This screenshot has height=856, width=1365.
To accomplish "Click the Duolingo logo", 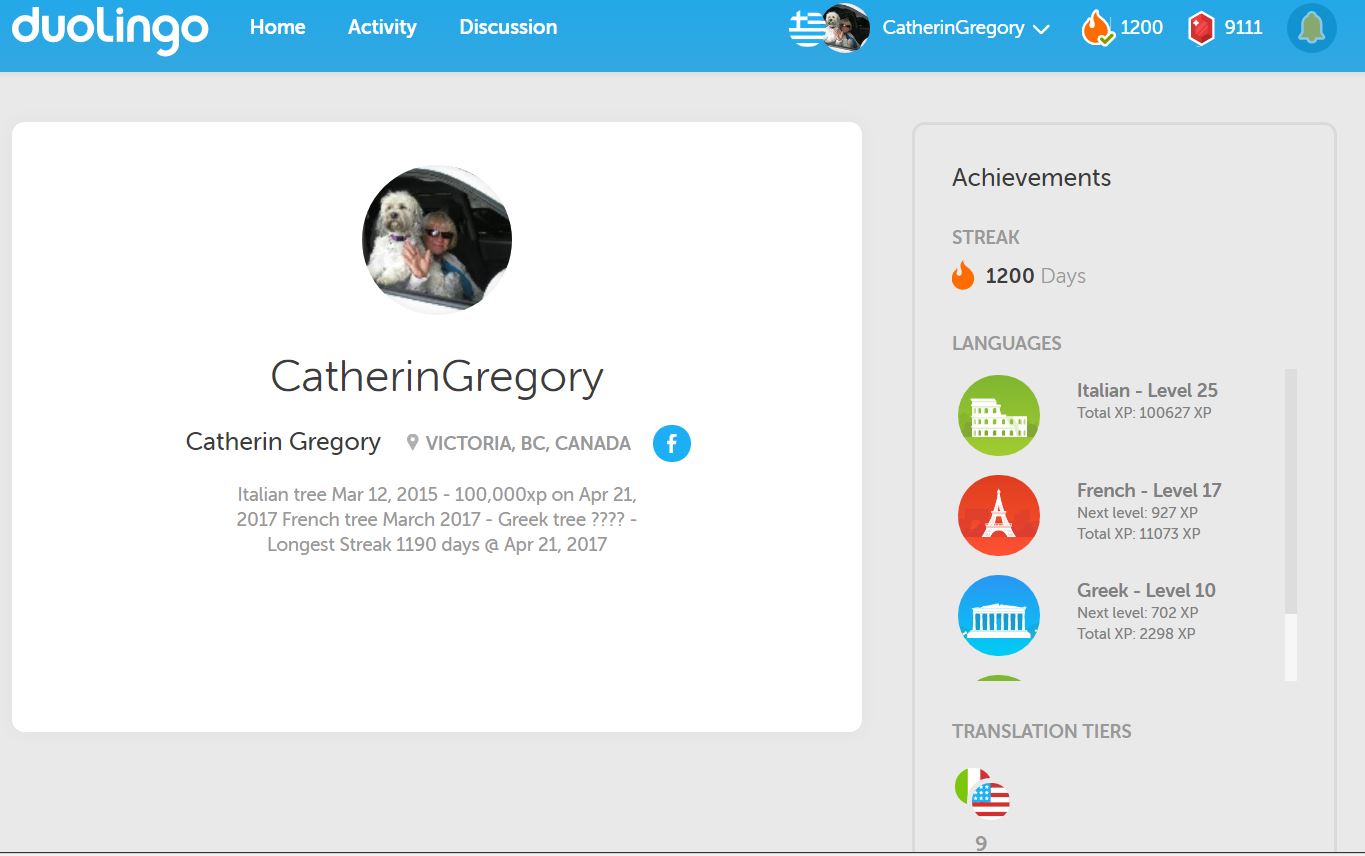I will 110,28.
